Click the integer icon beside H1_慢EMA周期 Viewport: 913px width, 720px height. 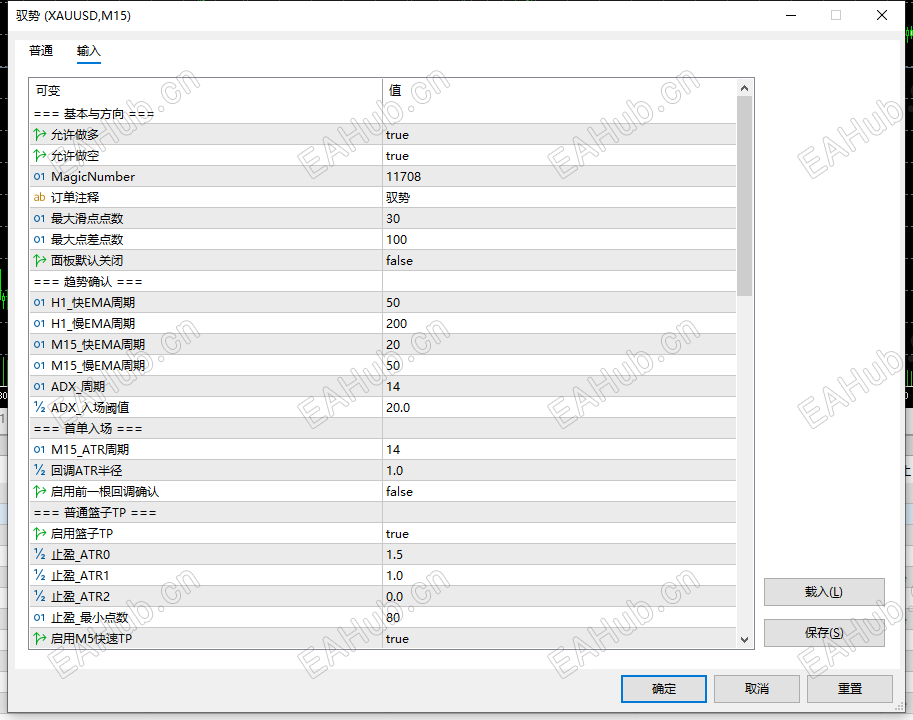[x=40, y=324]
